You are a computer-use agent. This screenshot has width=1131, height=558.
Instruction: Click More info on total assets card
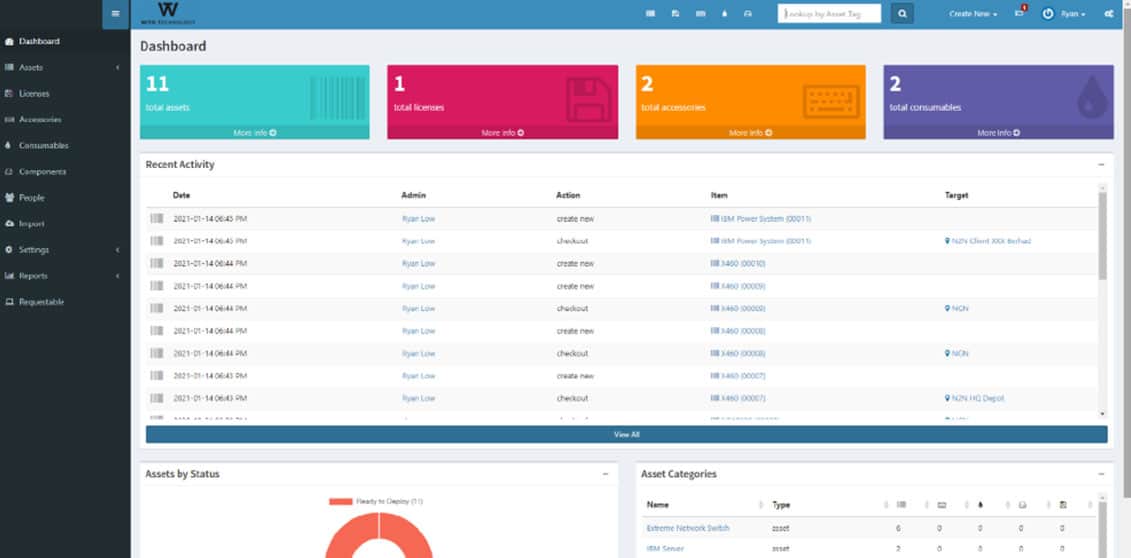click(x=255, y=133)
